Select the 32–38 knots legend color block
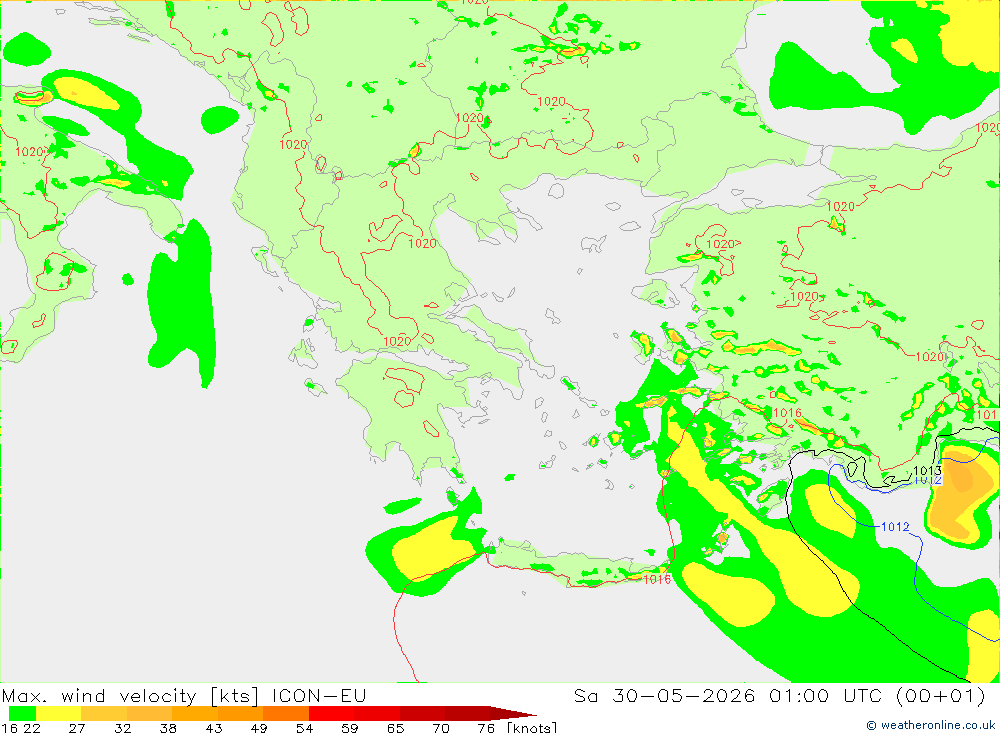 click(x=149, y=713)
